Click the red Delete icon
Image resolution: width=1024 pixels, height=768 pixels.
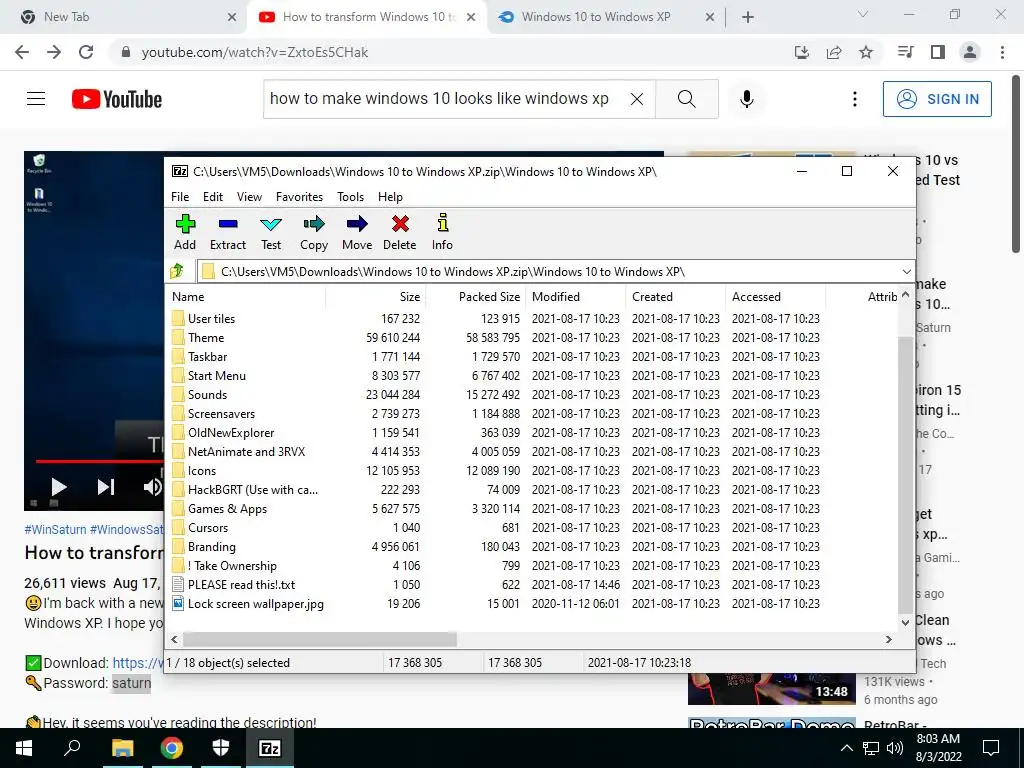coord(400,232)
